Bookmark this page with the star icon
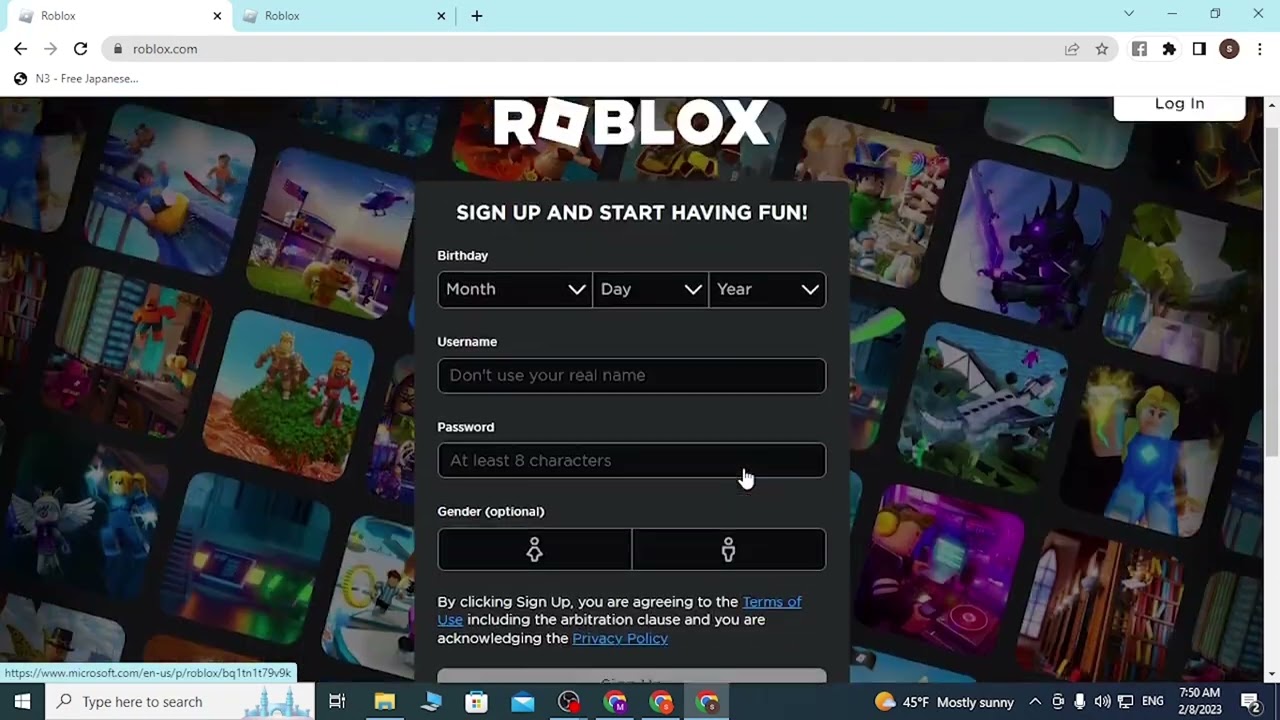This screenshot has width=1280, height=720. [x=1102, y=49]
